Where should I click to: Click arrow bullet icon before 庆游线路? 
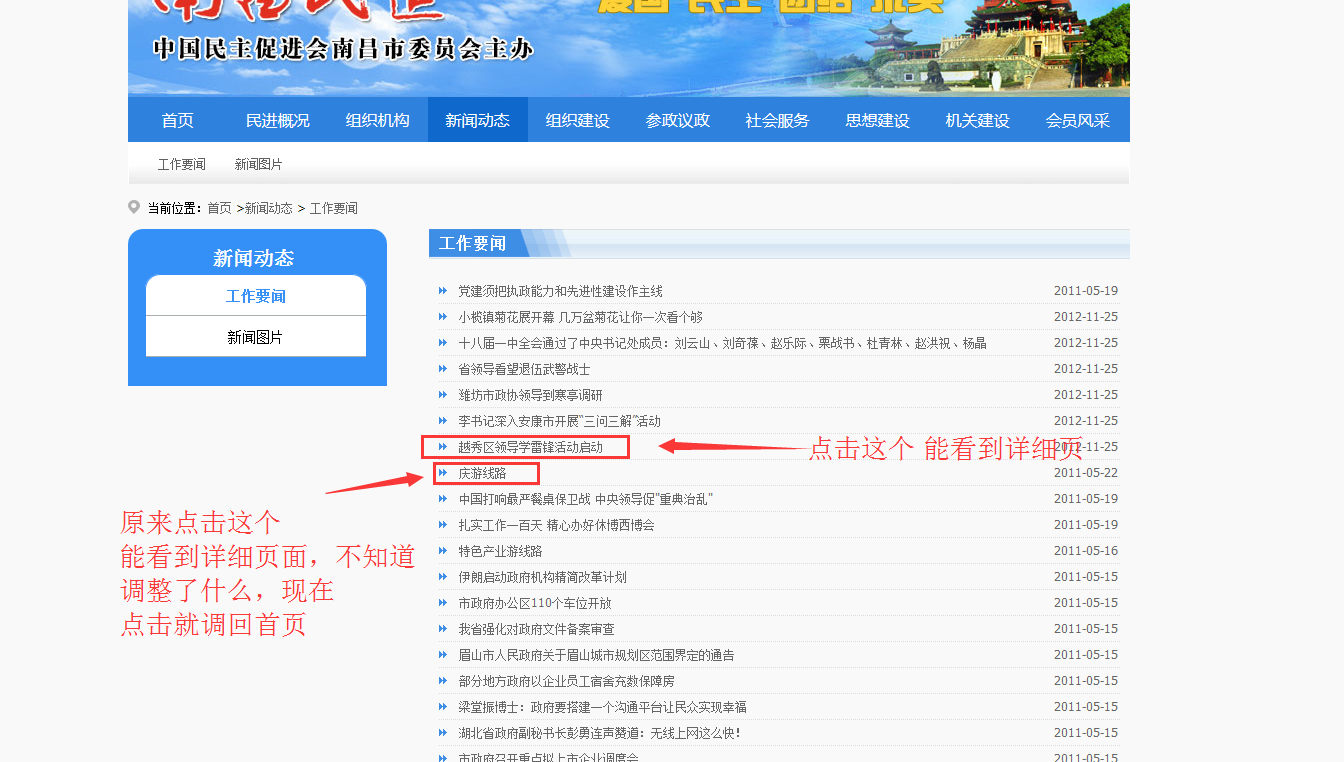click(443, 473)
